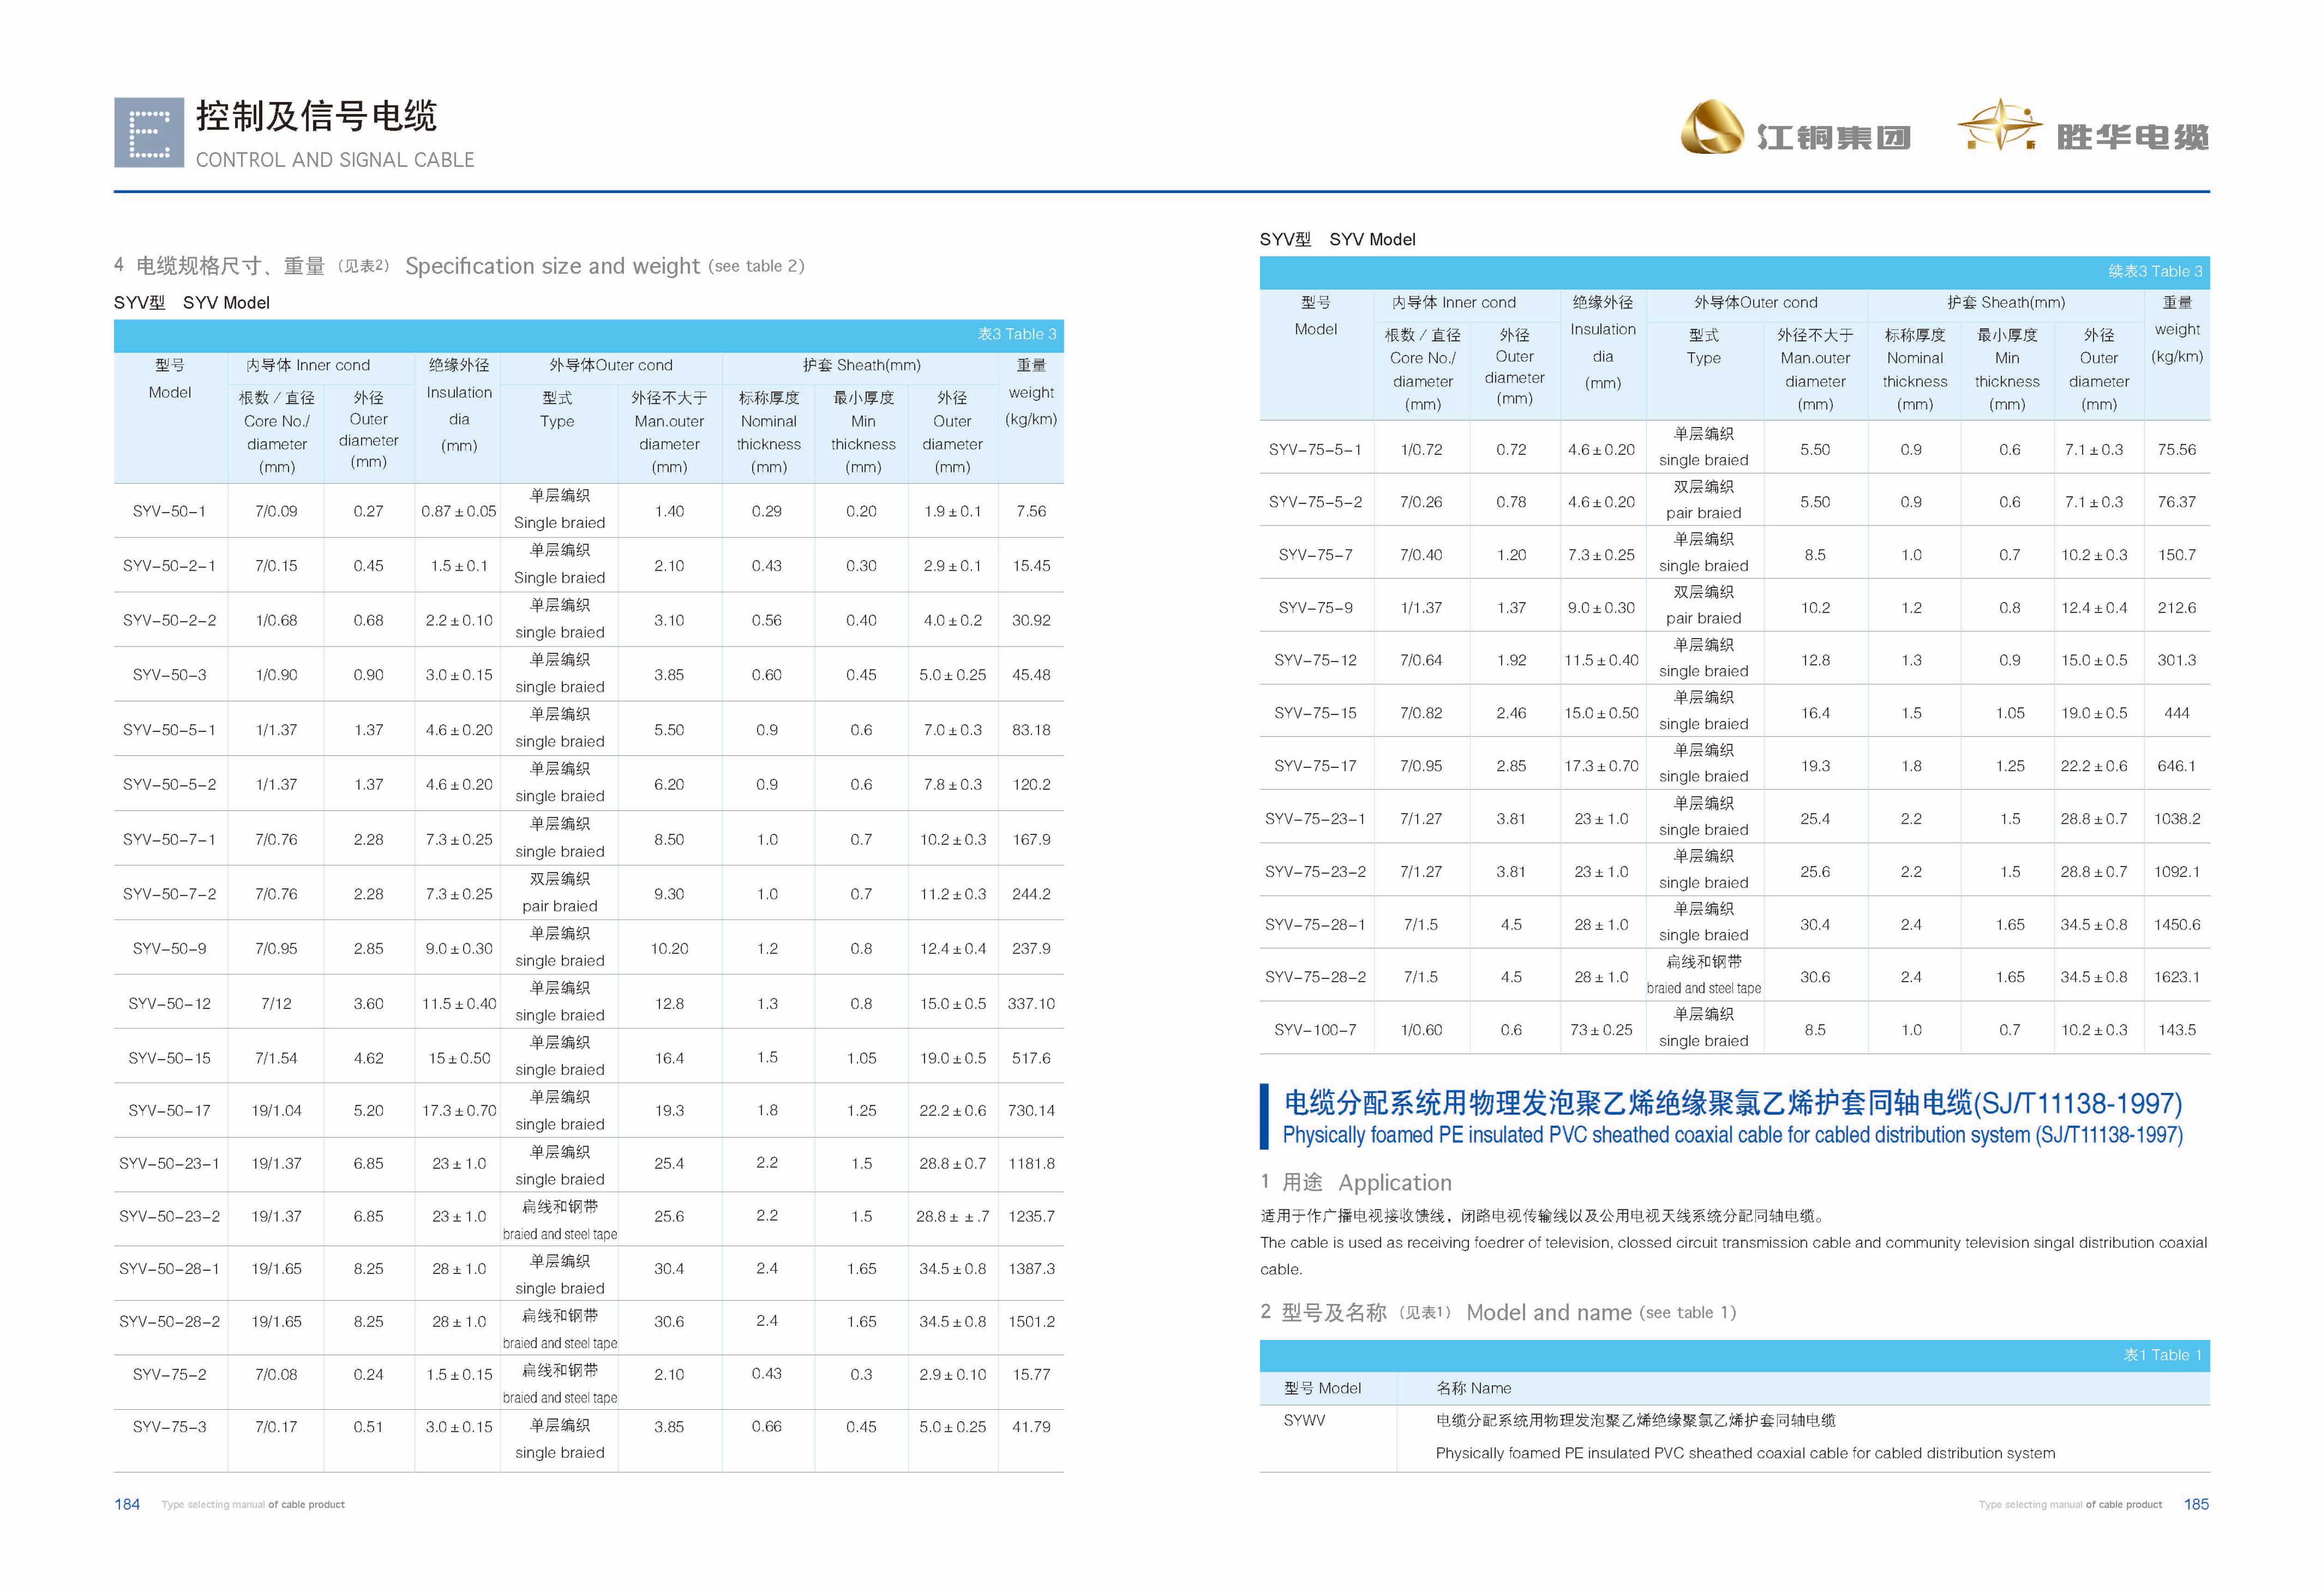Click the Physically foamed PE insulated English heading

1733,1136
